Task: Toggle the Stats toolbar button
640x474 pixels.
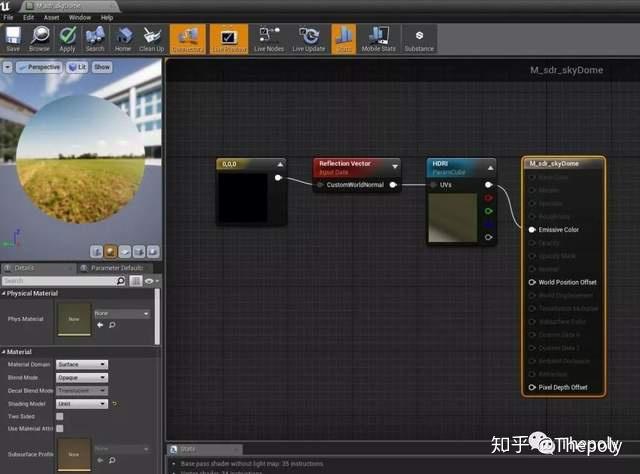Action: pos(343,39)
